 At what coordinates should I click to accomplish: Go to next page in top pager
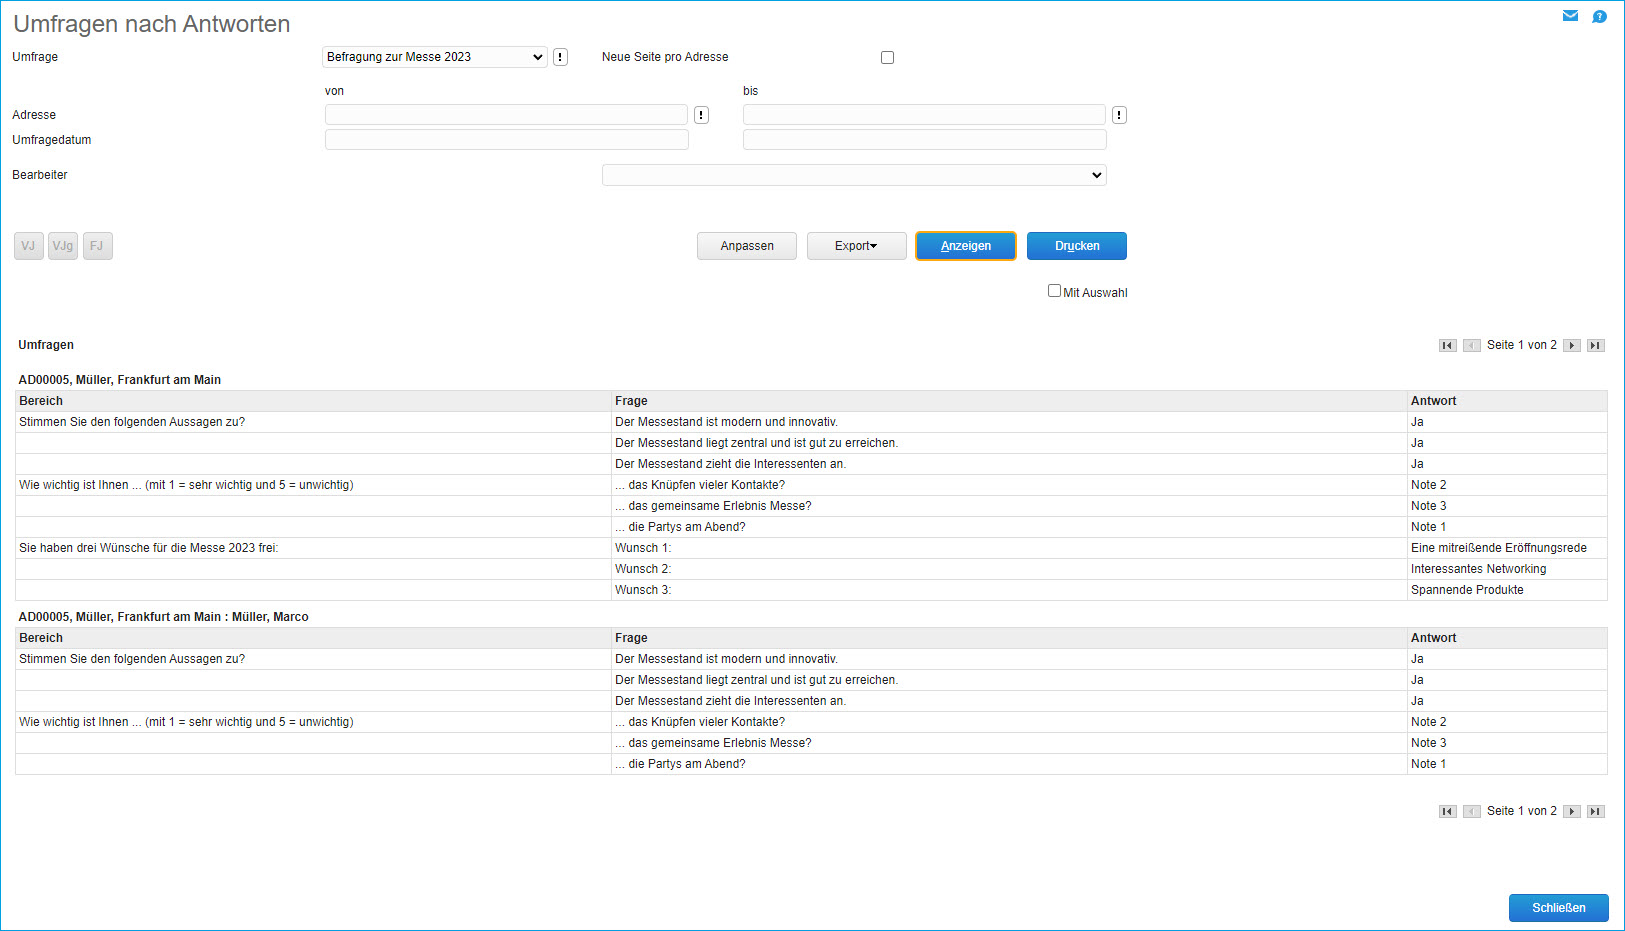[1572, 345]
